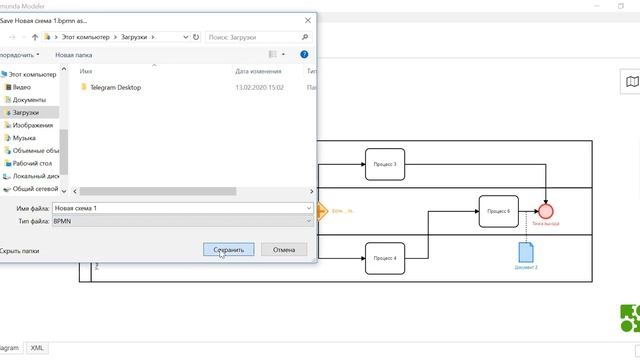The height and width of the screenshot is (360, 640).
Task: Switch to the Diagram tab
Action: click(x=9, y=348)
